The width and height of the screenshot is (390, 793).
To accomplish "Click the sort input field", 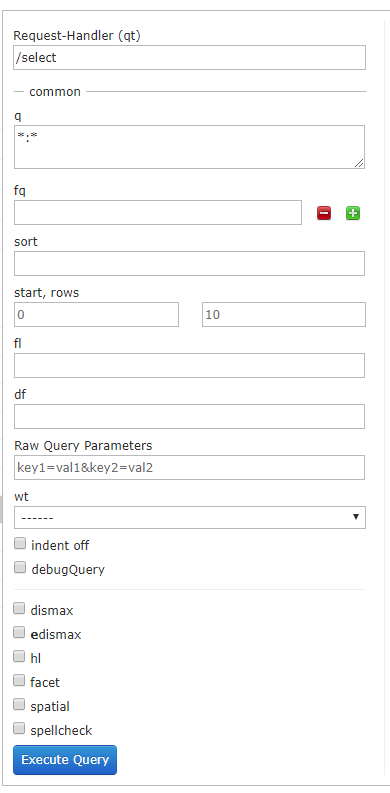I will coord(189,263).
